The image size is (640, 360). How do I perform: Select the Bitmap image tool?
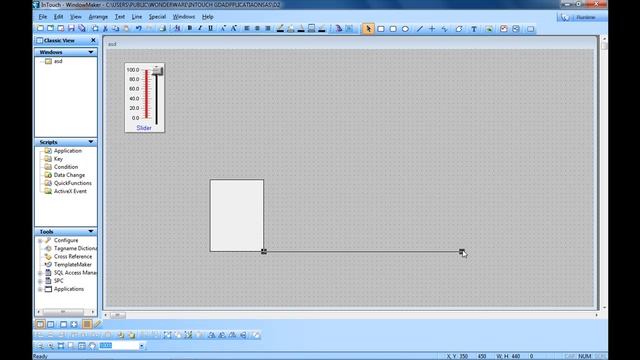click(489, 29)
